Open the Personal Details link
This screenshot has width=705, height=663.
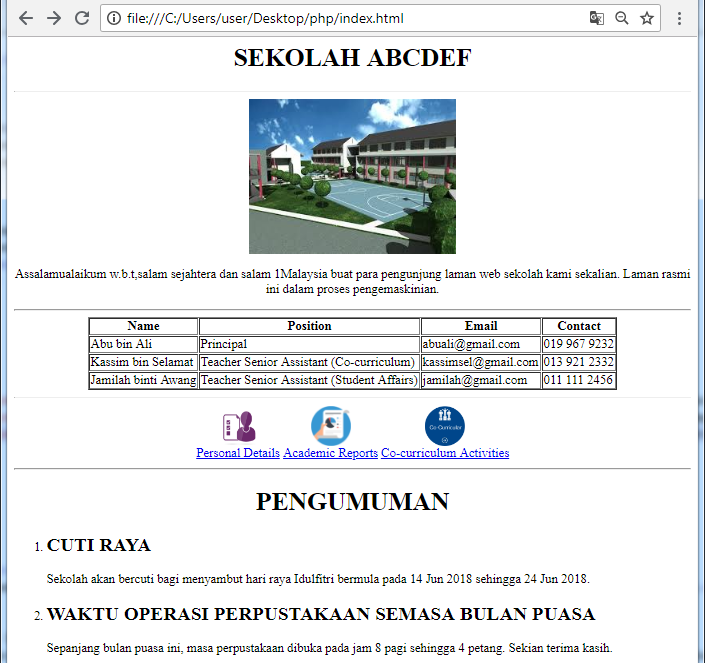click(238, 453)
